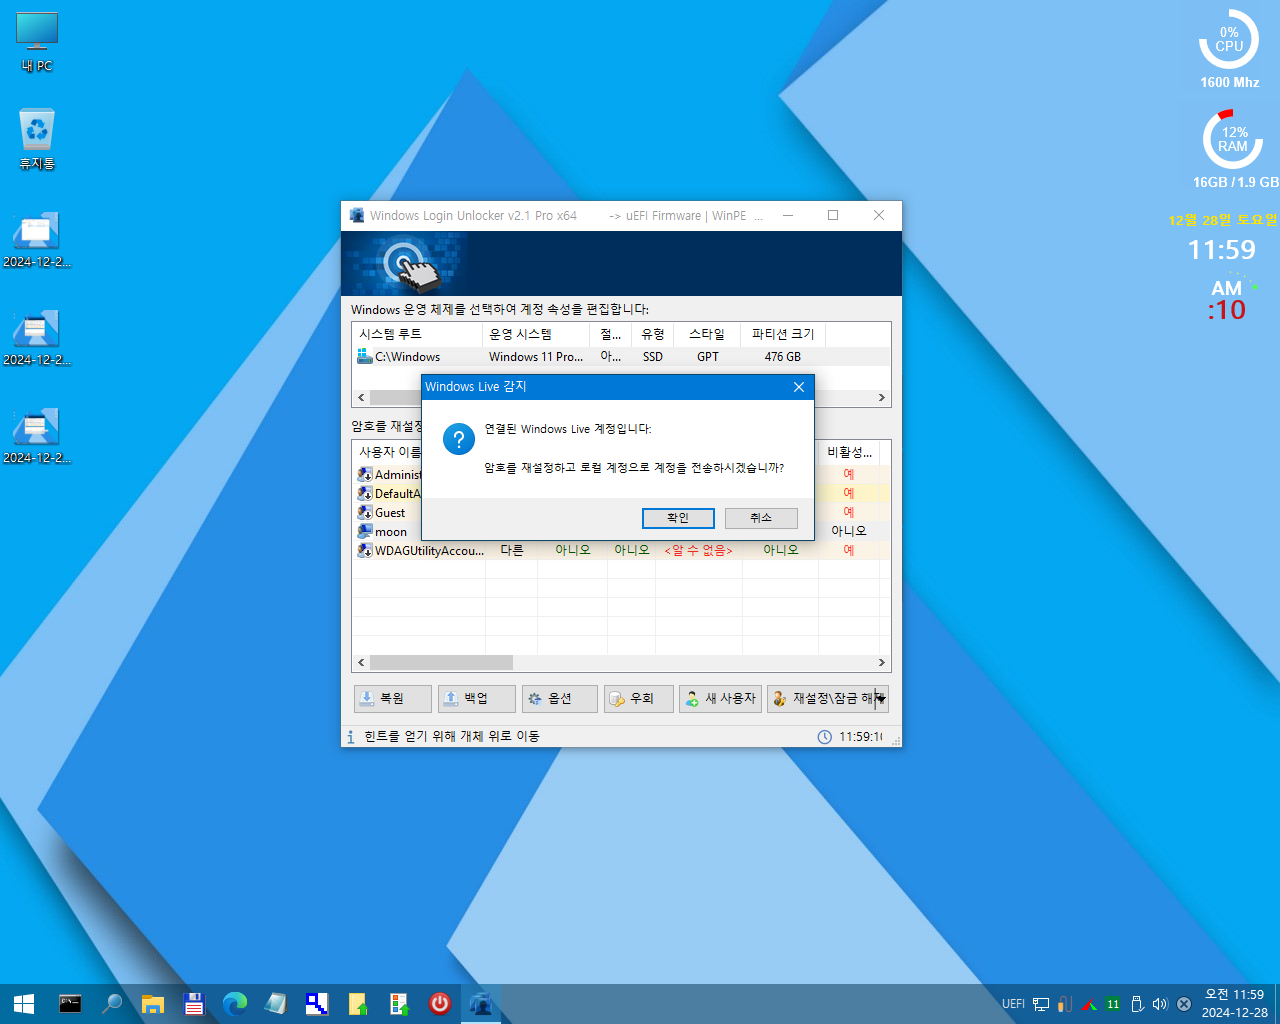Viewport: 1280px width, 1024px height.
Task: Launch Microsoft Edge from the taskbar
Action: pyautogui.click(x=235, y=1004)
